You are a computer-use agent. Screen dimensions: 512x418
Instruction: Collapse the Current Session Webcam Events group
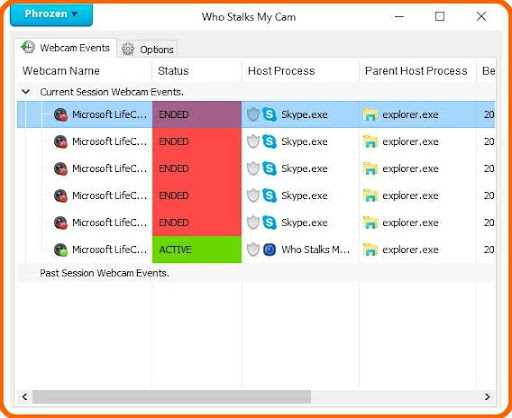pyautogui.click(x=26, y=92)
